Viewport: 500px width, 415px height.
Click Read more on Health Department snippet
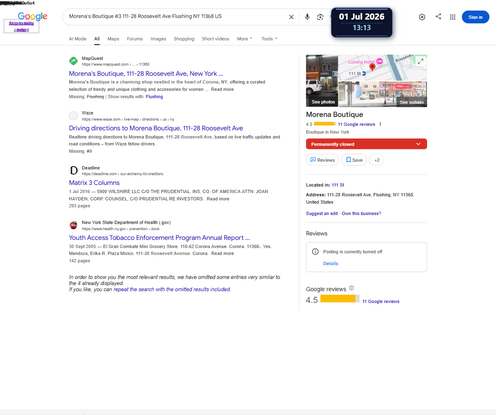coord(222,253)
